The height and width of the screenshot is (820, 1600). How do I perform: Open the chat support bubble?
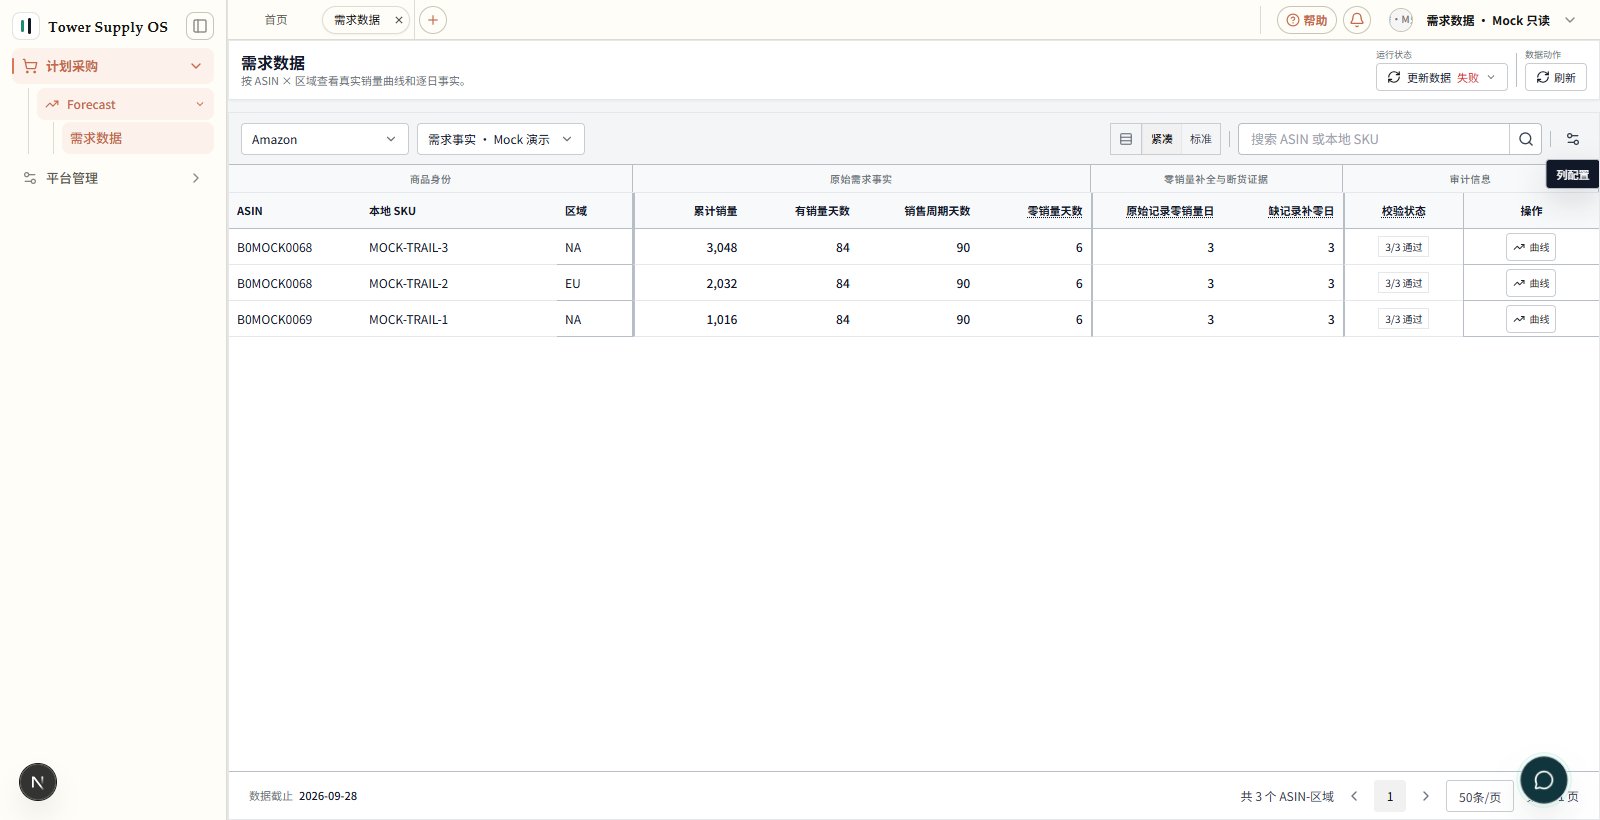click(x=1544, y=780)
